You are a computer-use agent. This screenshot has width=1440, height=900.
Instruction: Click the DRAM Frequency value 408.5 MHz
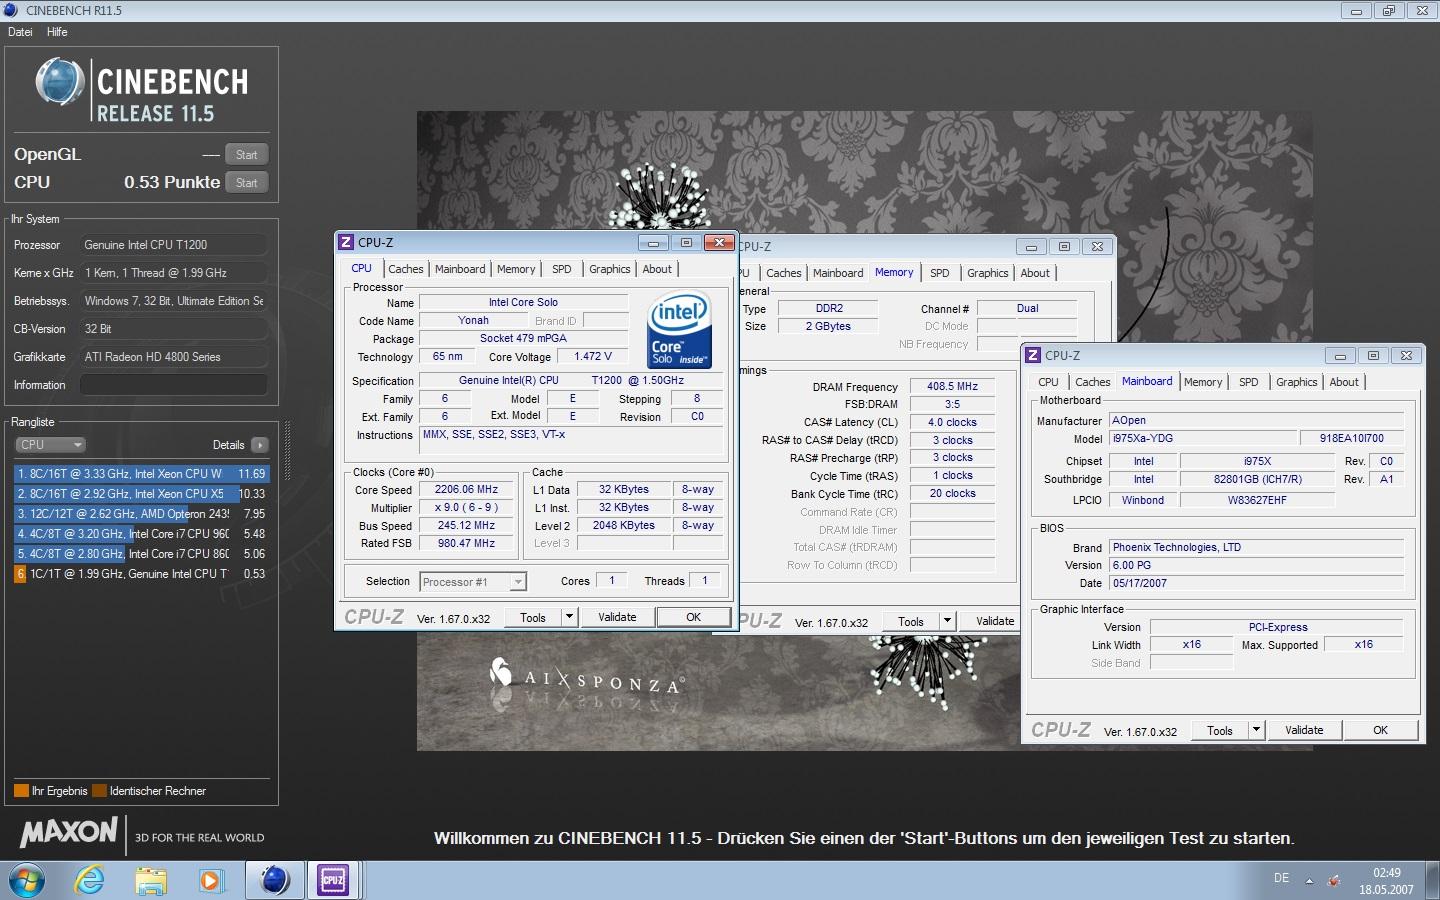952,386
